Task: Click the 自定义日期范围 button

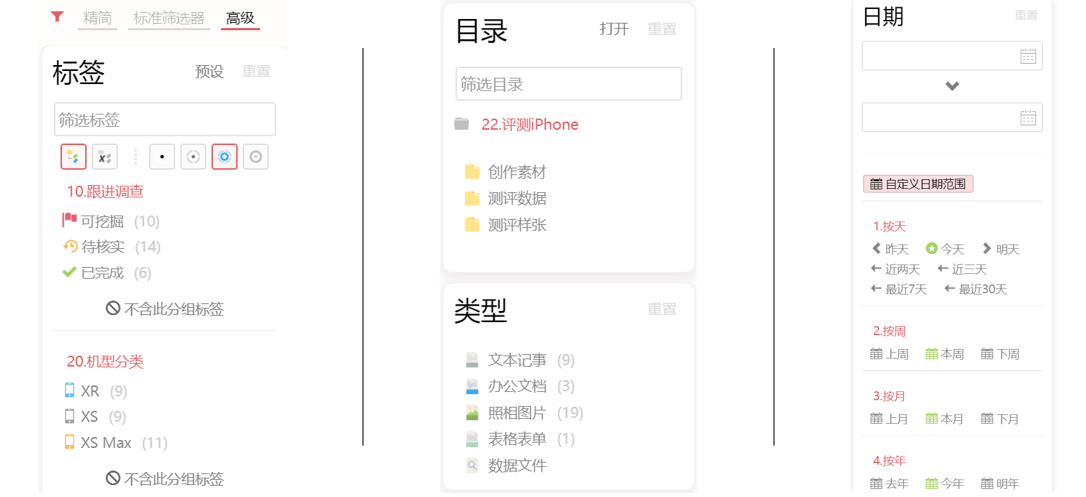Action: click(918, 184)
